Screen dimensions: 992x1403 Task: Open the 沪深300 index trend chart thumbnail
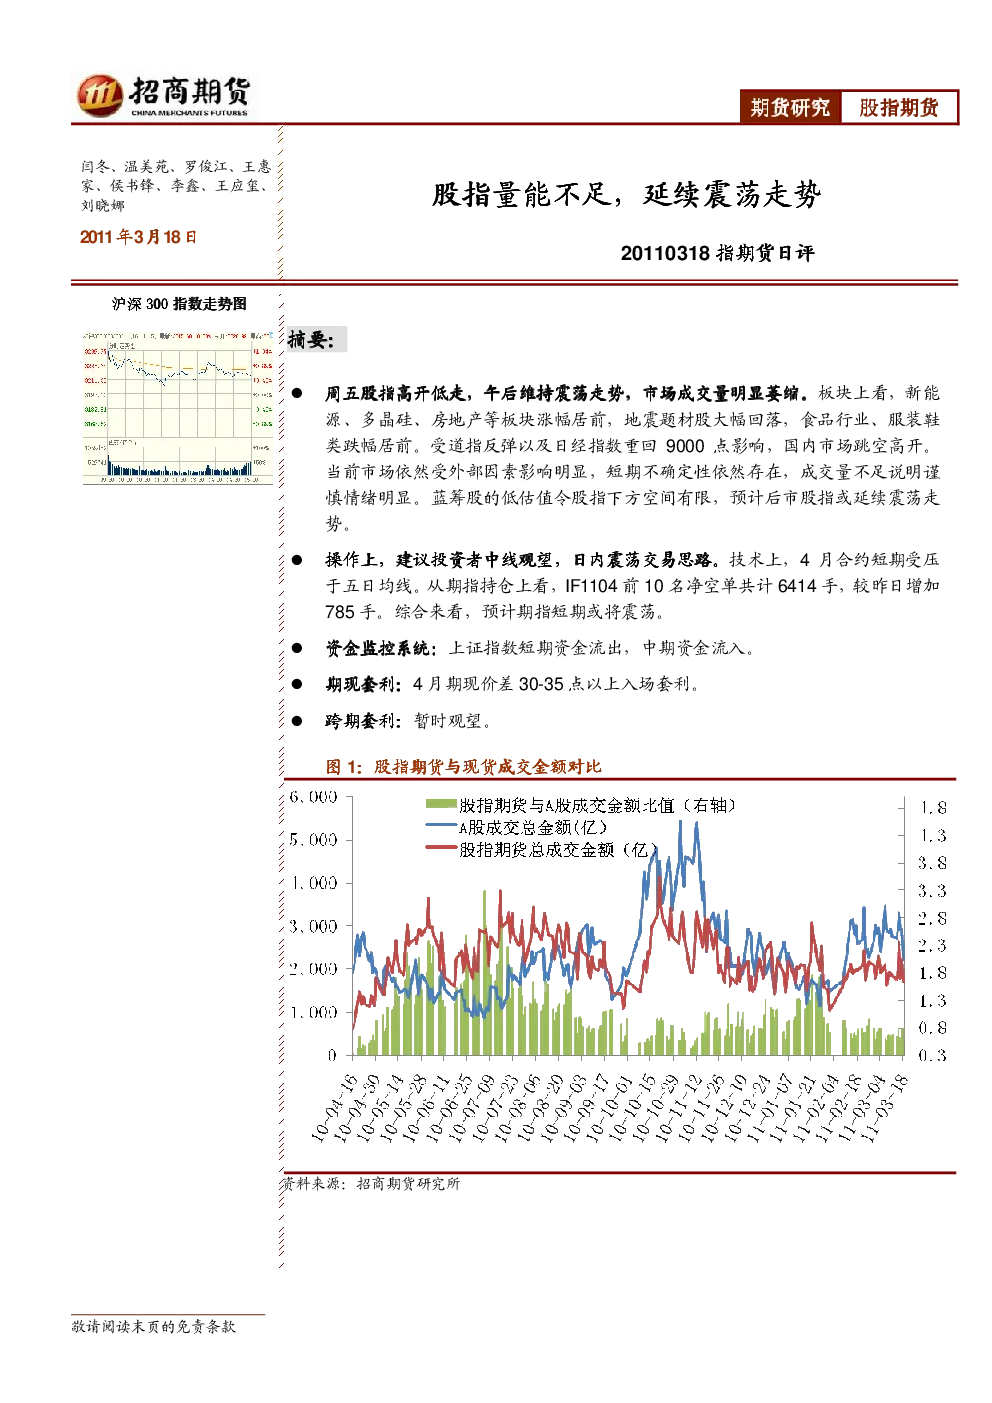coord(177,407)
